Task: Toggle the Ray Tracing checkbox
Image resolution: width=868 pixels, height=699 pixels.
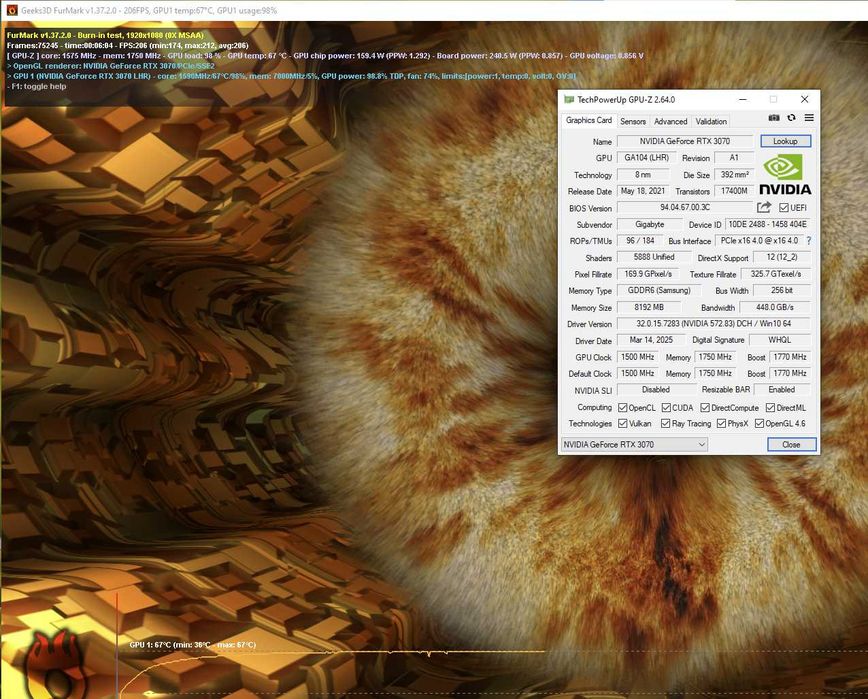Action: point(666,423)
